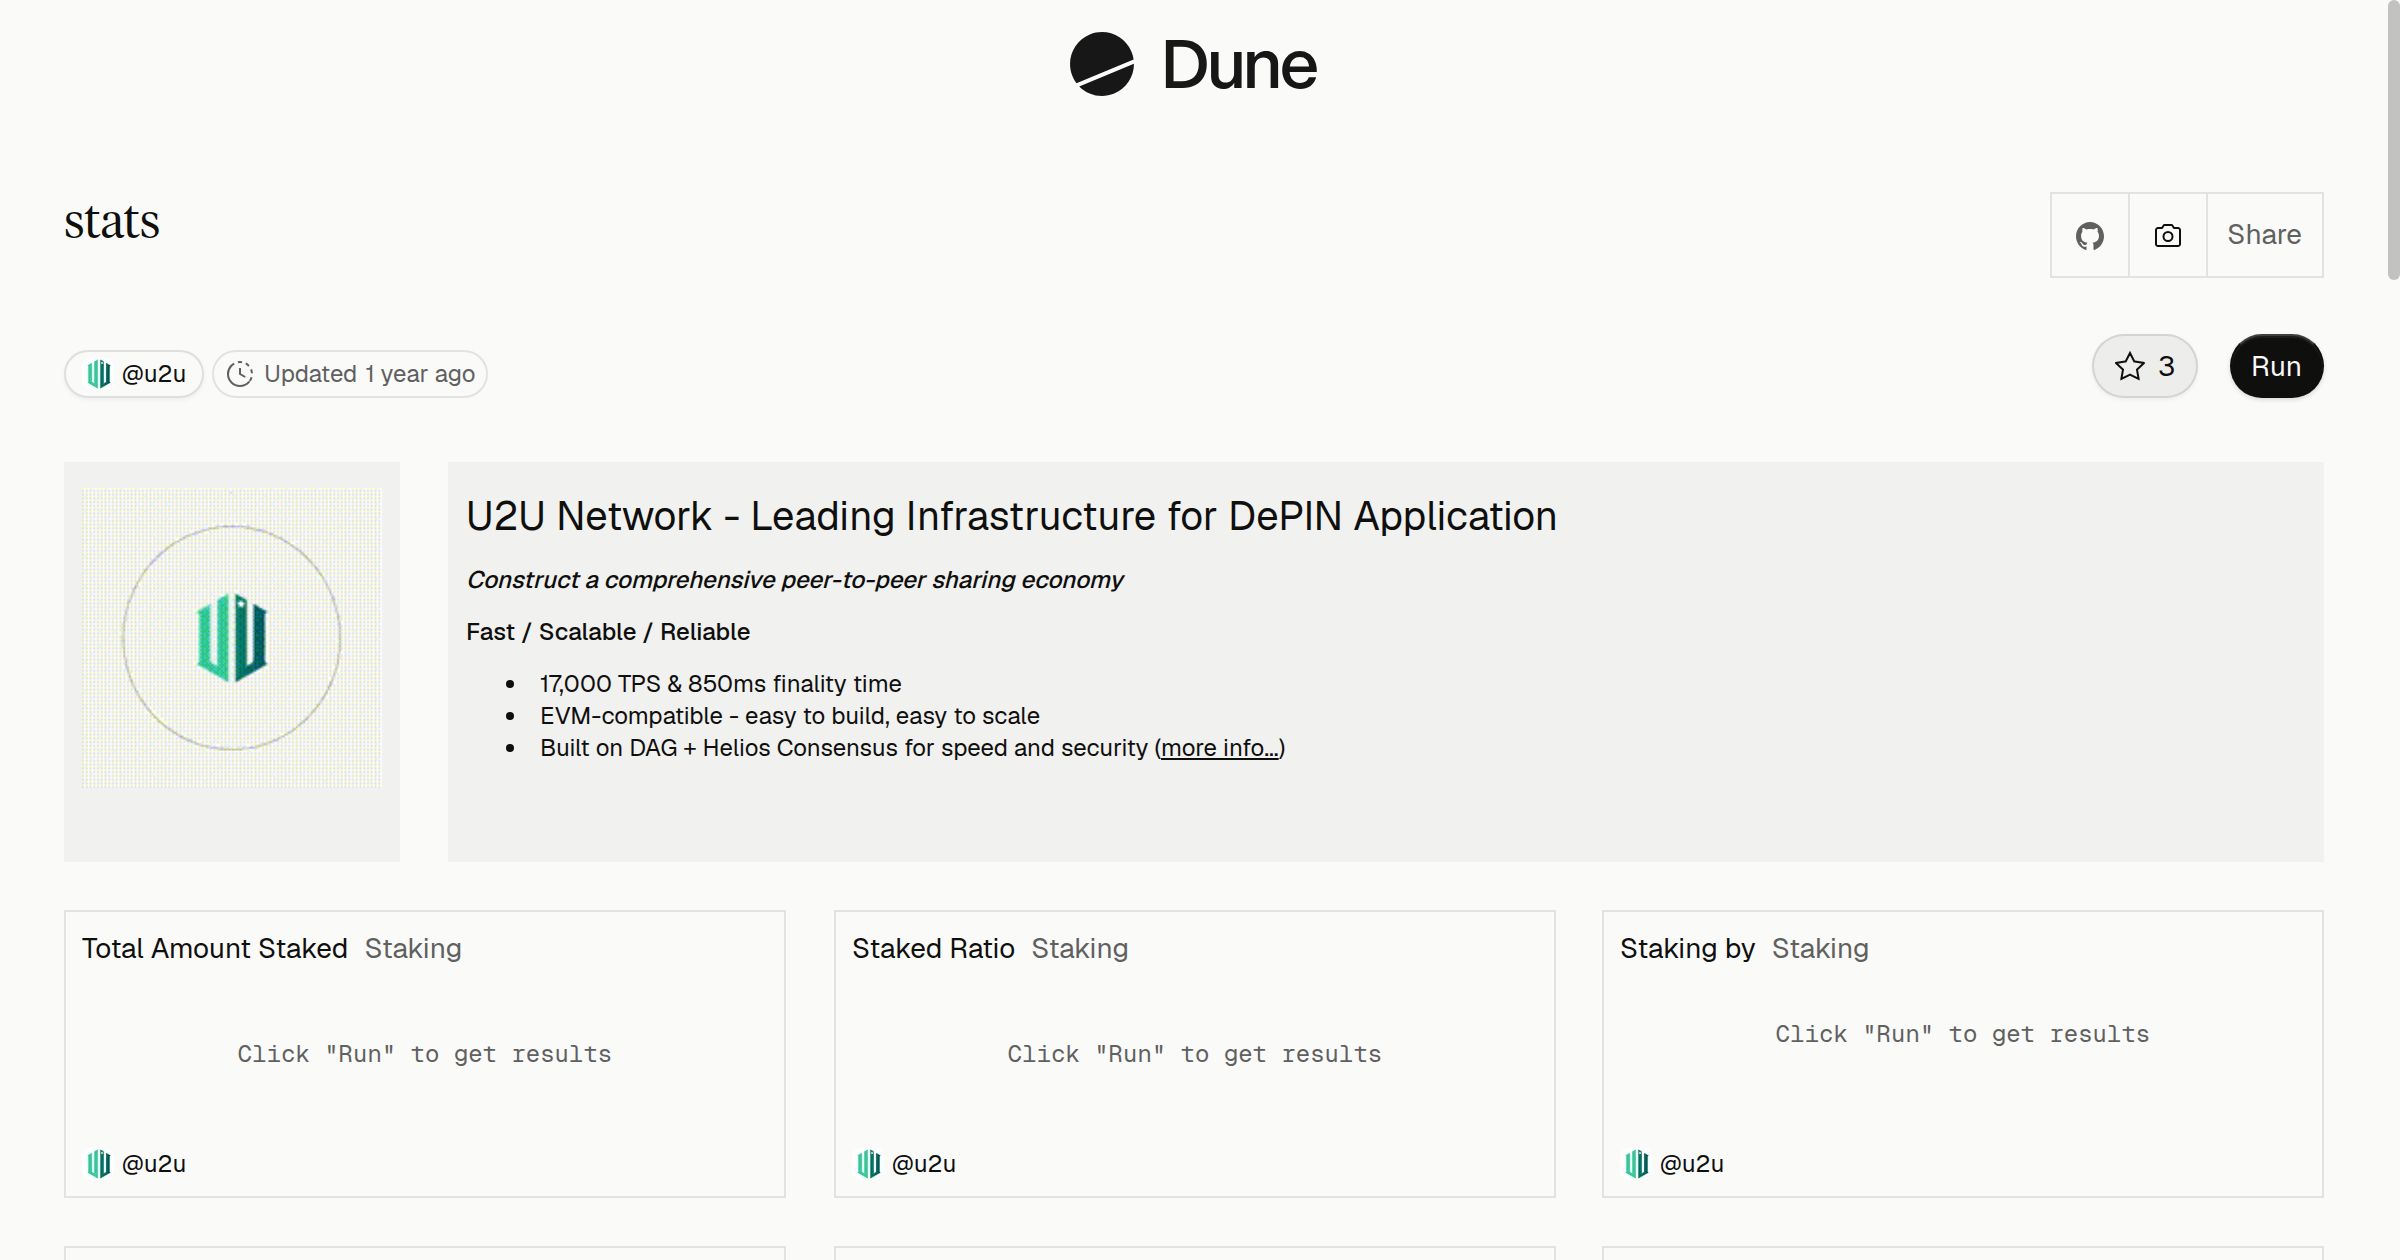Click u2u avatar icon in Staked Ratio card
The height and width of the screenshot is (1260, 2400).
point(868,1164)
